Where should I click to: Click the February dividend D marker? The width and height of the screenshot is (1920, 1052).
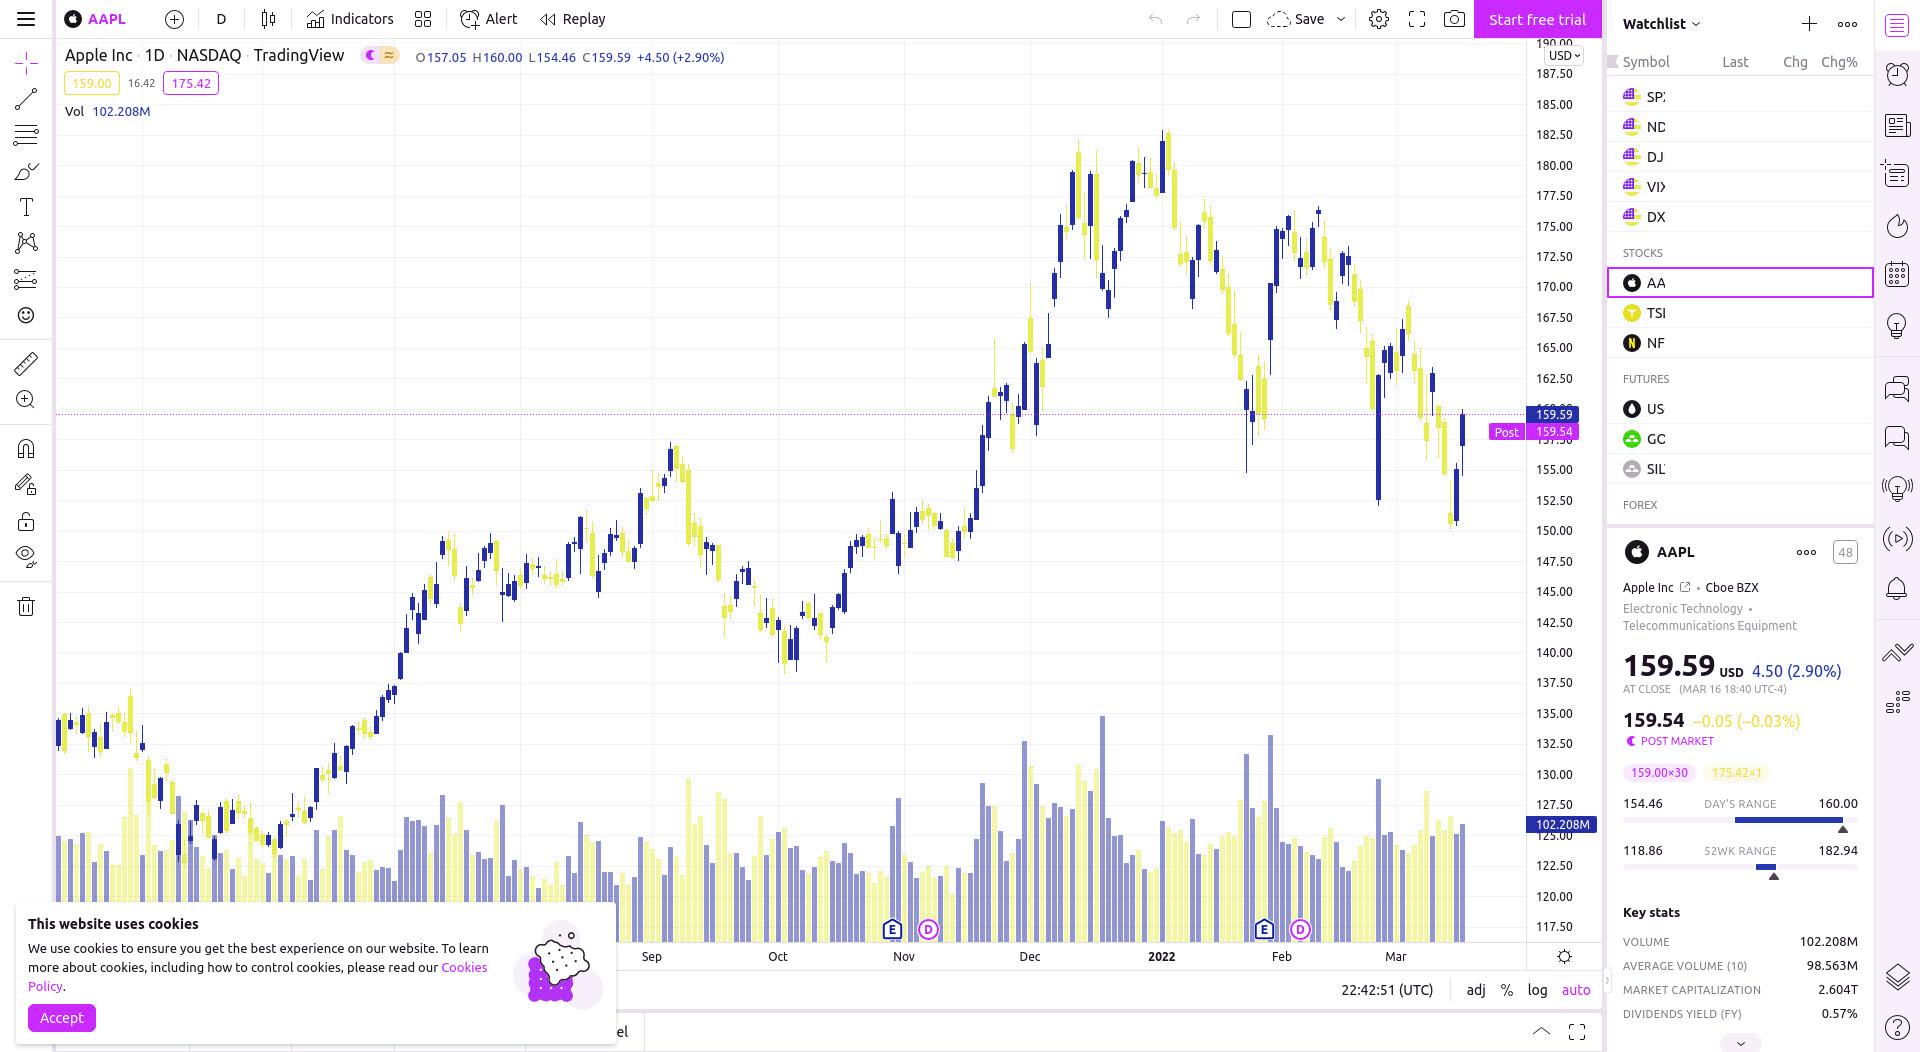(x=1300, y=930)
